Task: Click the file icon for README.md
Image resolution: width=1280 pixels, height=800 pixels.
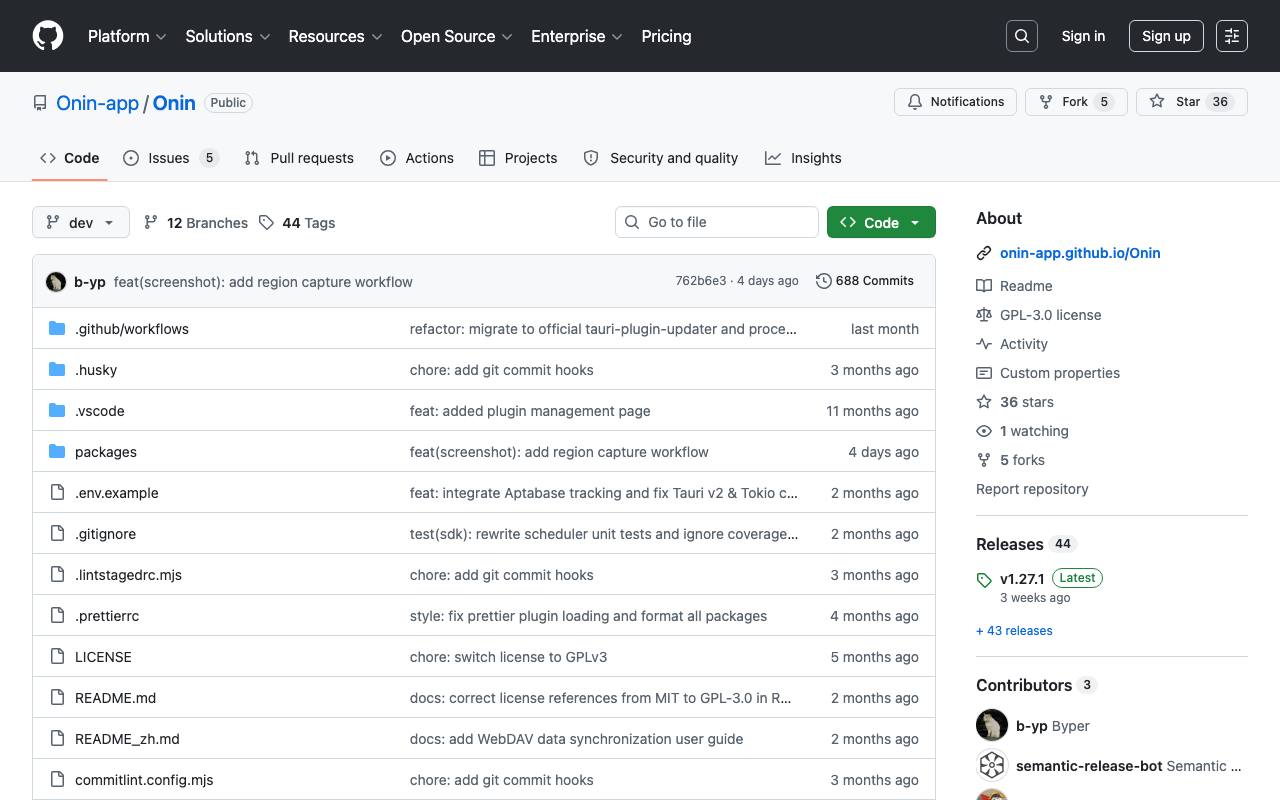Action: tap(57, 698)
